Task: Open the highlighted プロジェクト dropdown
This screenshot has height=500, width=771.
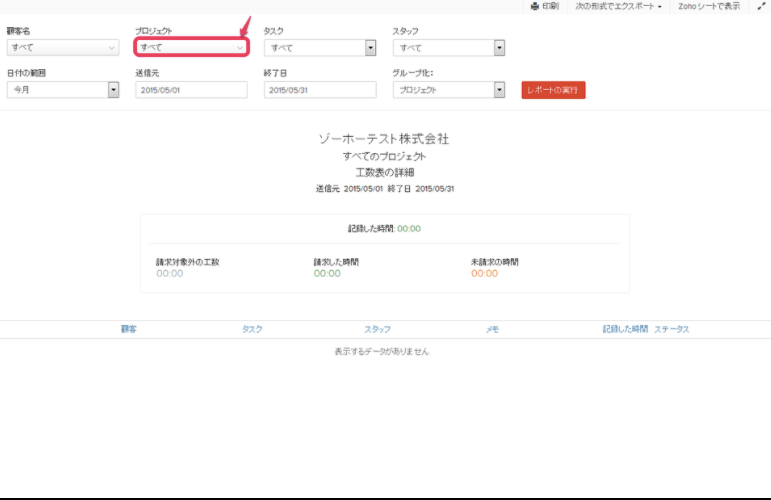Action: click(191, 47)
